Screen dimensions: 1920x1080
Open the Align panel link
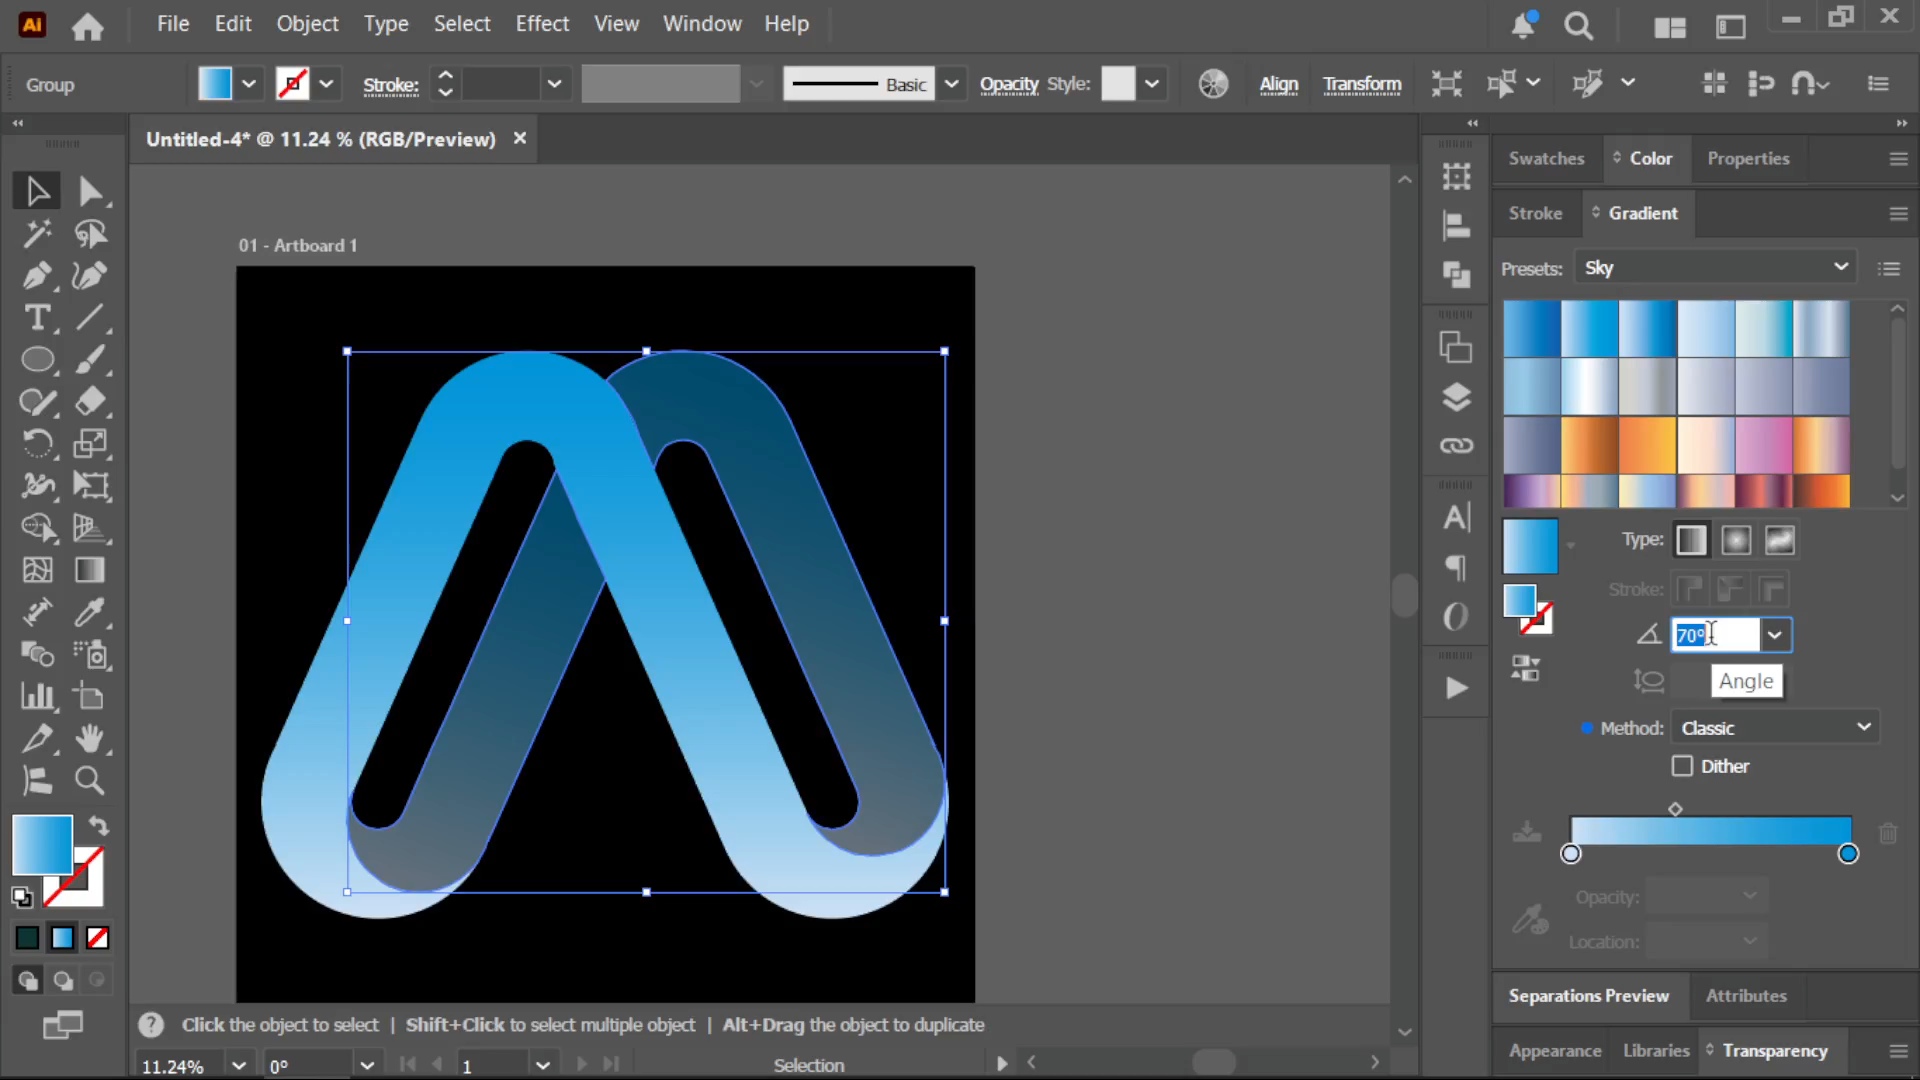coord(1278,85)
